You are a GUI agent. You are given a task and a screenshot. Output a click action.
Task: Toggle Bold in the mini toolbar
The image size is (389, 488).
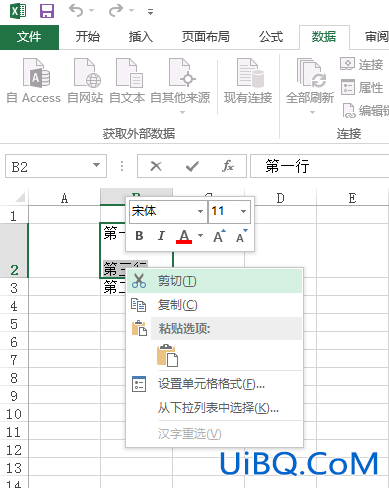tap(140, 236)
